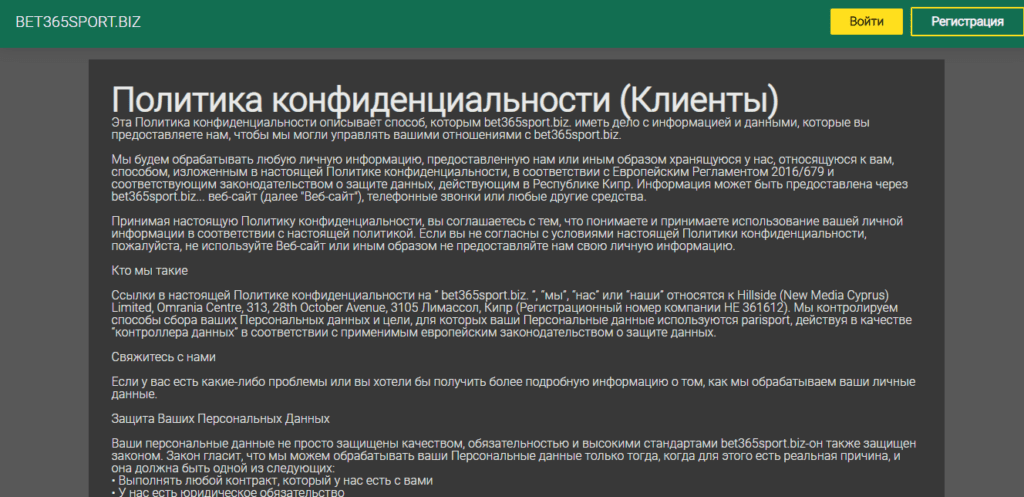1024x497 pixels.
Task: Click bullet У нас есть юридическое обязательство
Action: [227, 492]
